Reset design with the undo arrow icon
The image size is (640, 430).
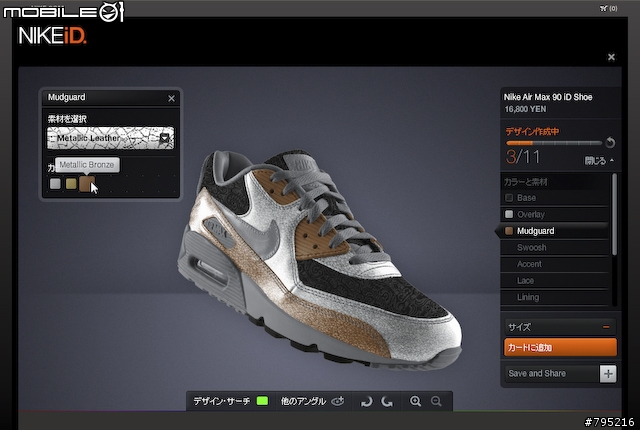tap(610, 142)
